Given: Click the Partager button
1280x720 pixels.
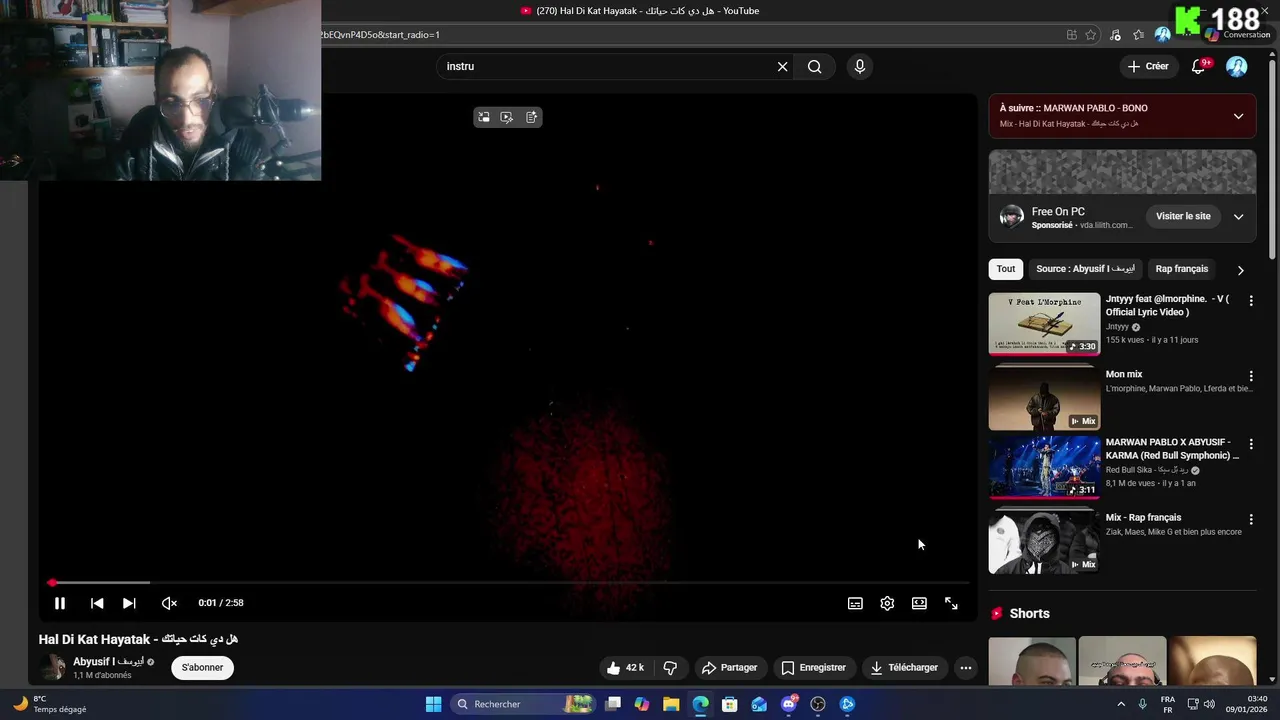Looking at the screenshot, I should (x=729, y=667).
